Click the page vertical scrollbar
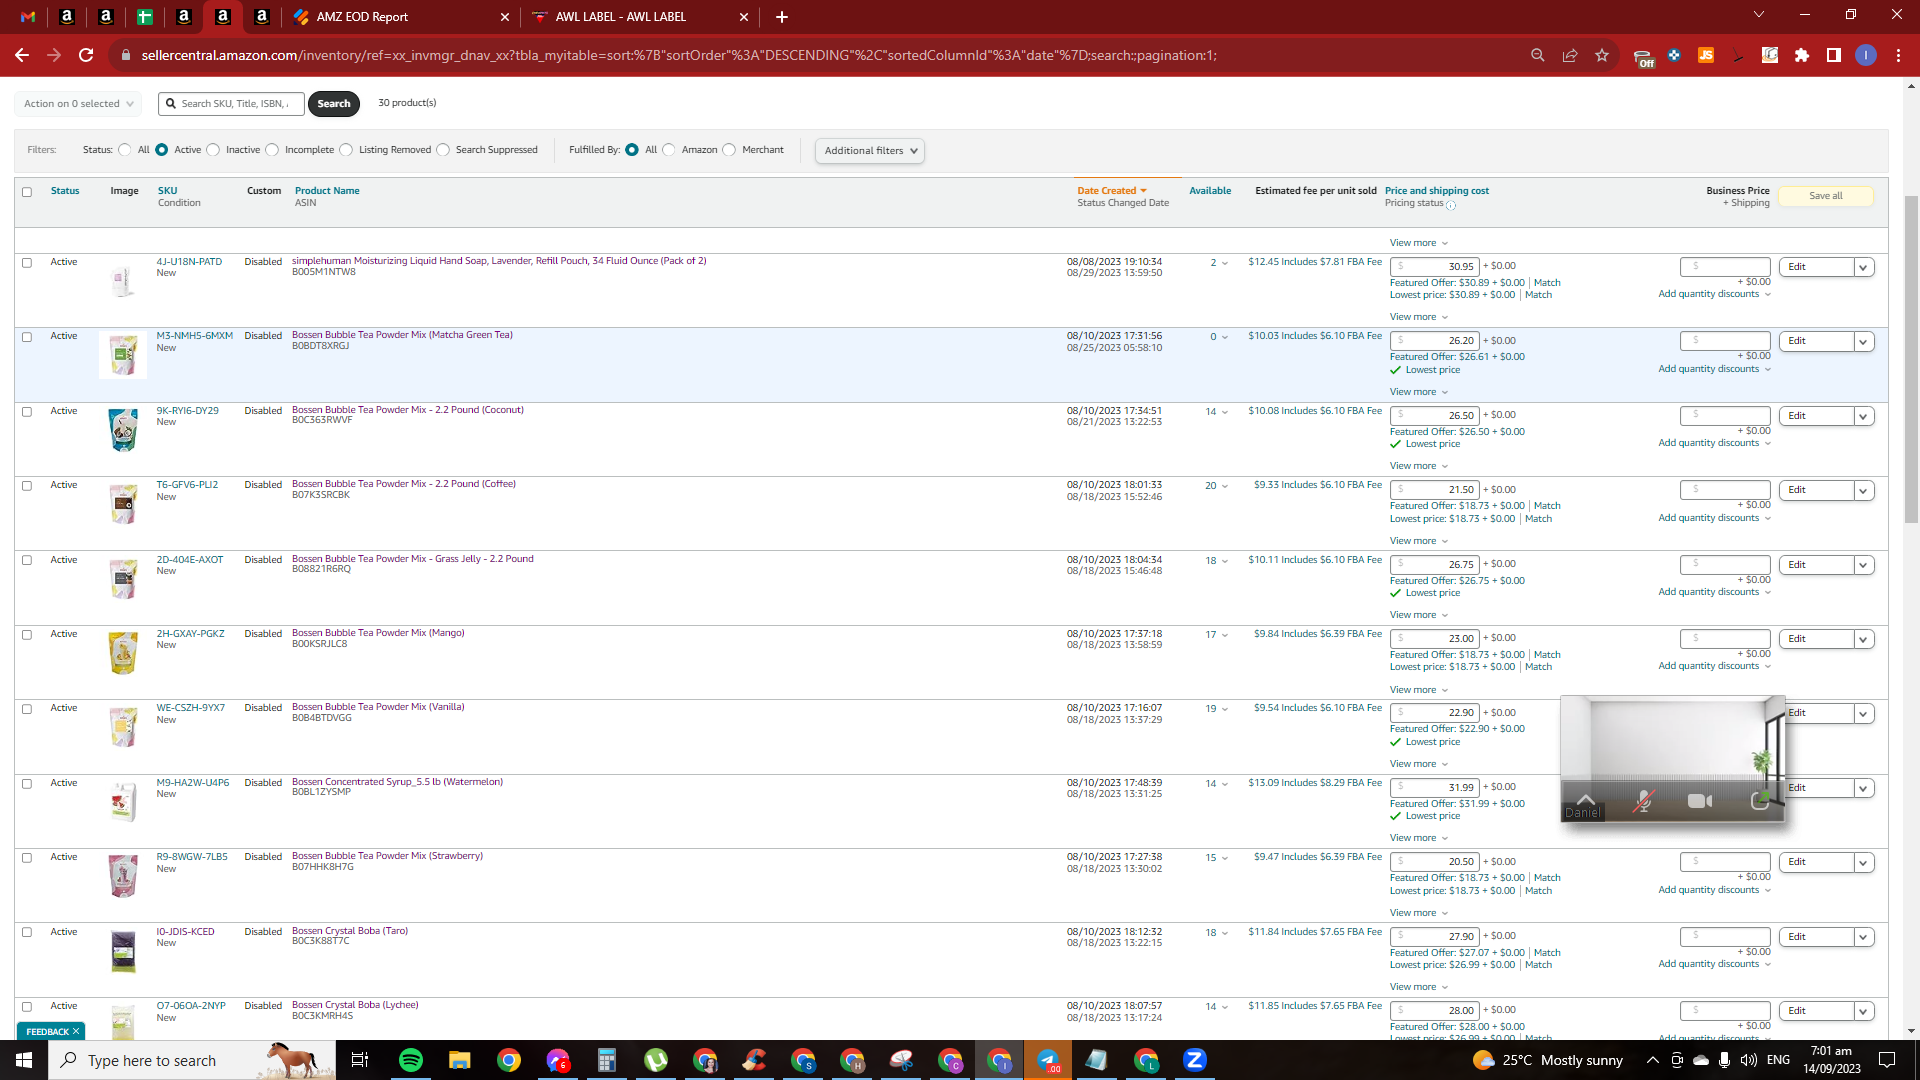The image size is (1920, 1080). 1911,360
